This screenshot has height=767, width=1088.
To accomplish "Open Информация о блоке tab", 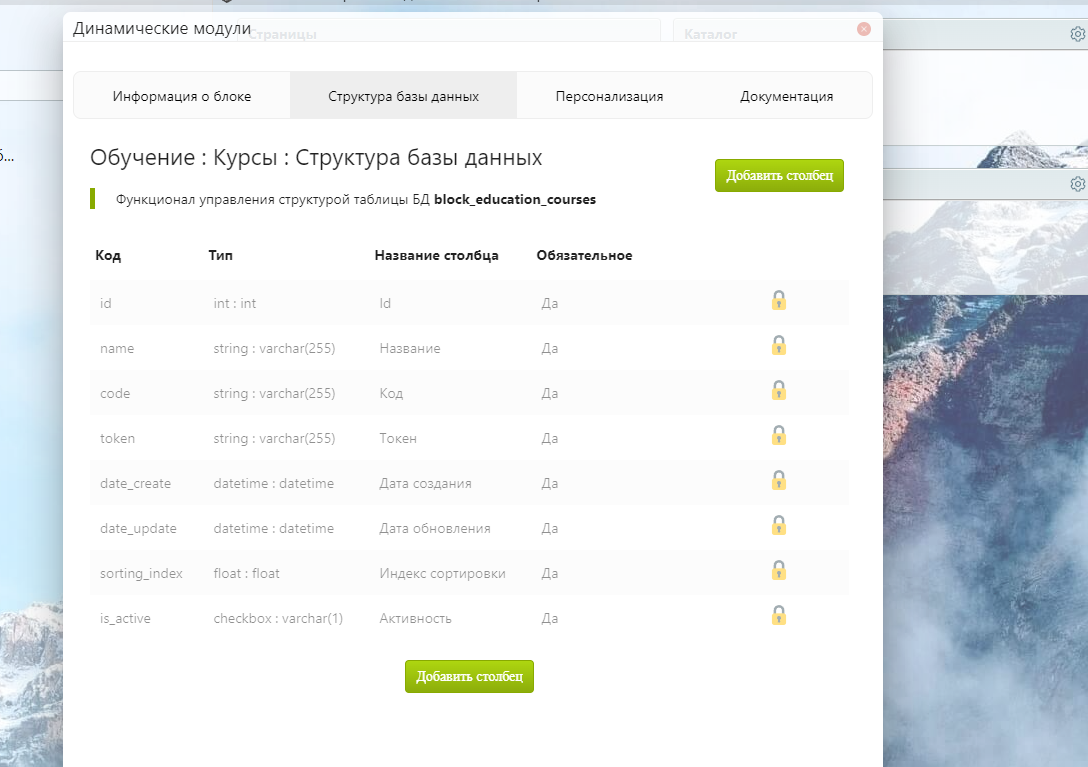I will coord(182,96).
